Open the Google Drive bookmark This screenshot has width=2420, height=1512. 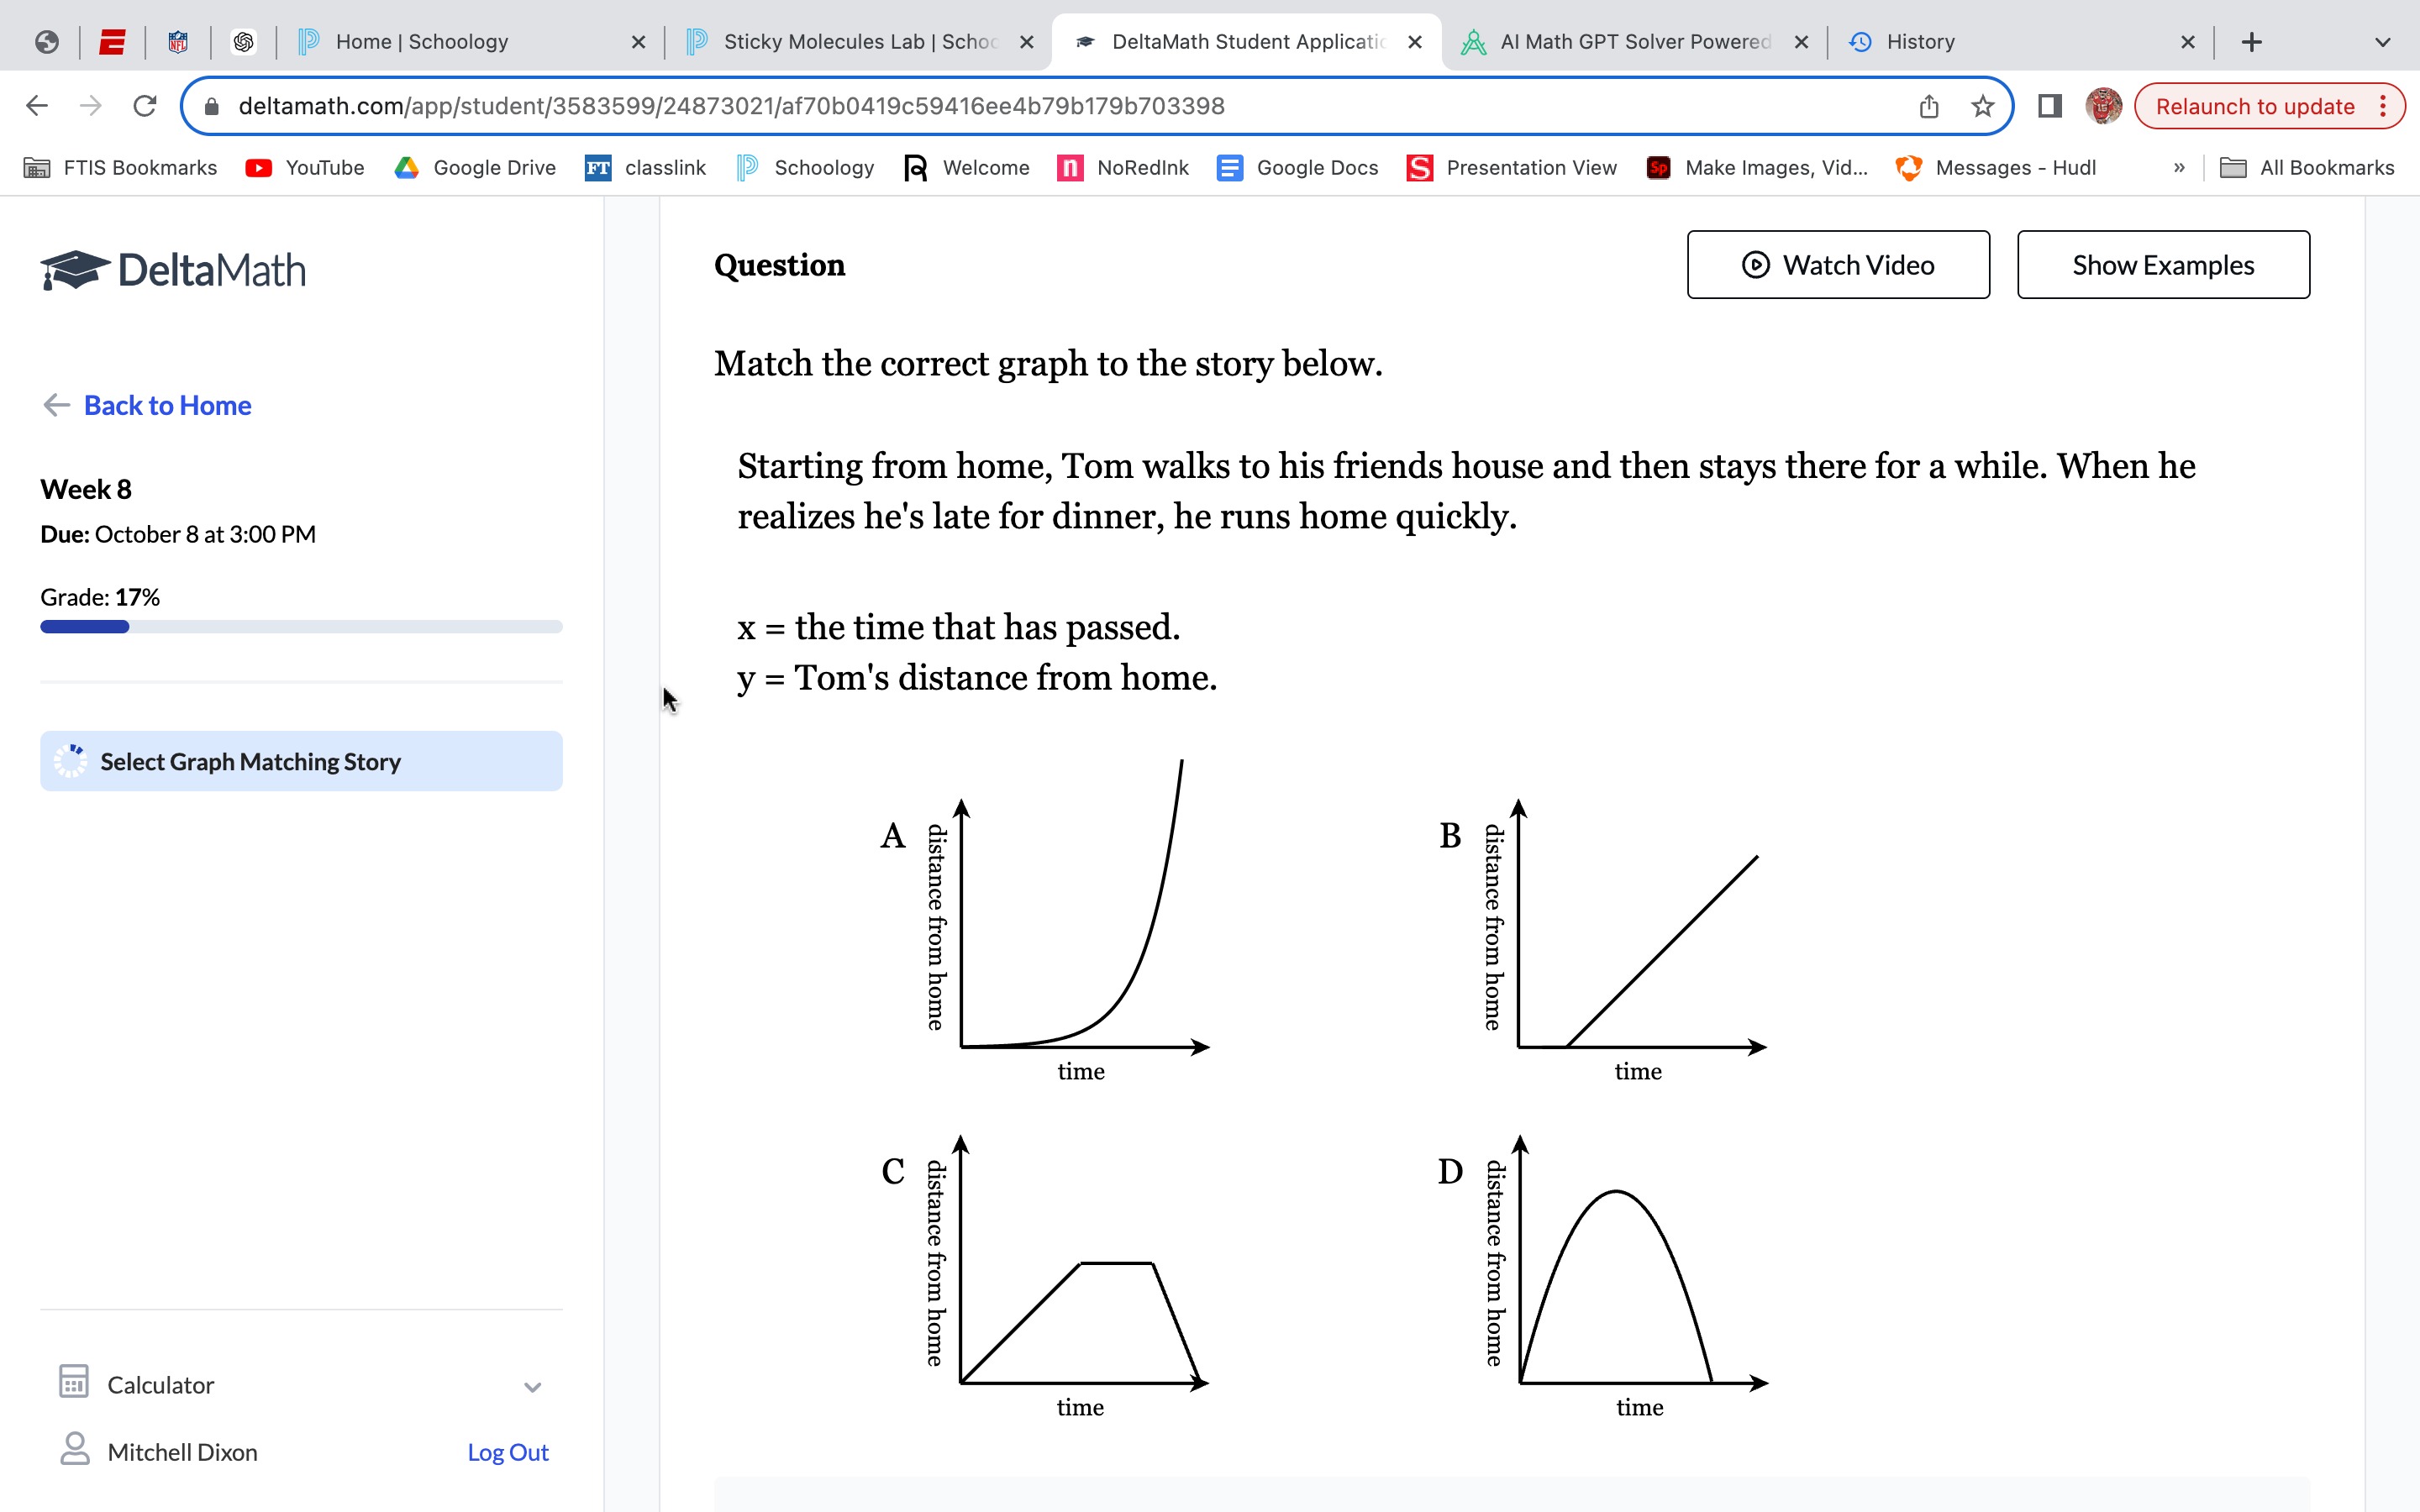coord(475,168)
